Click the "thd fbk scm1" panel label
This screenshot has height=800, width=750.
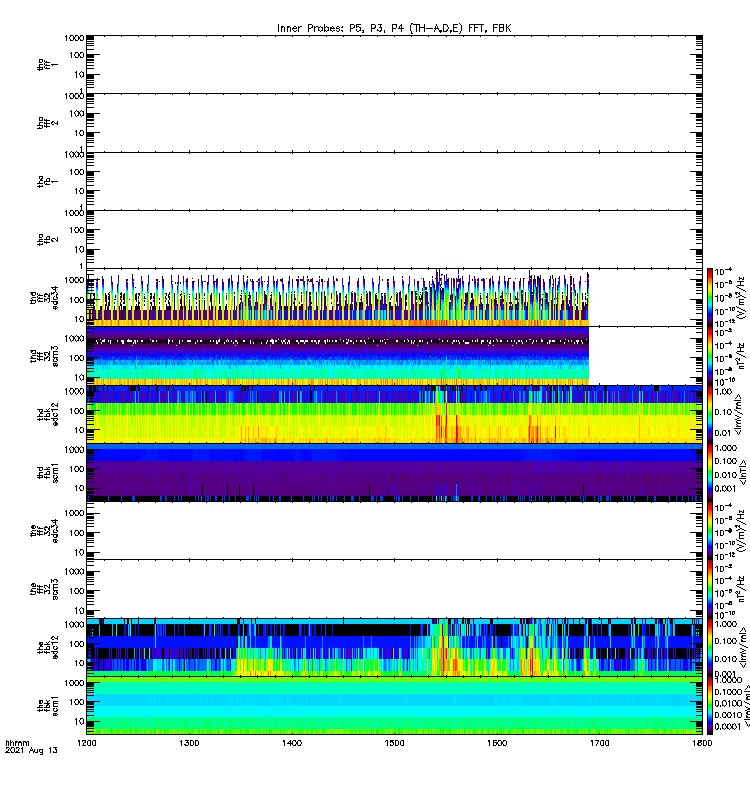tap(47, 472)
